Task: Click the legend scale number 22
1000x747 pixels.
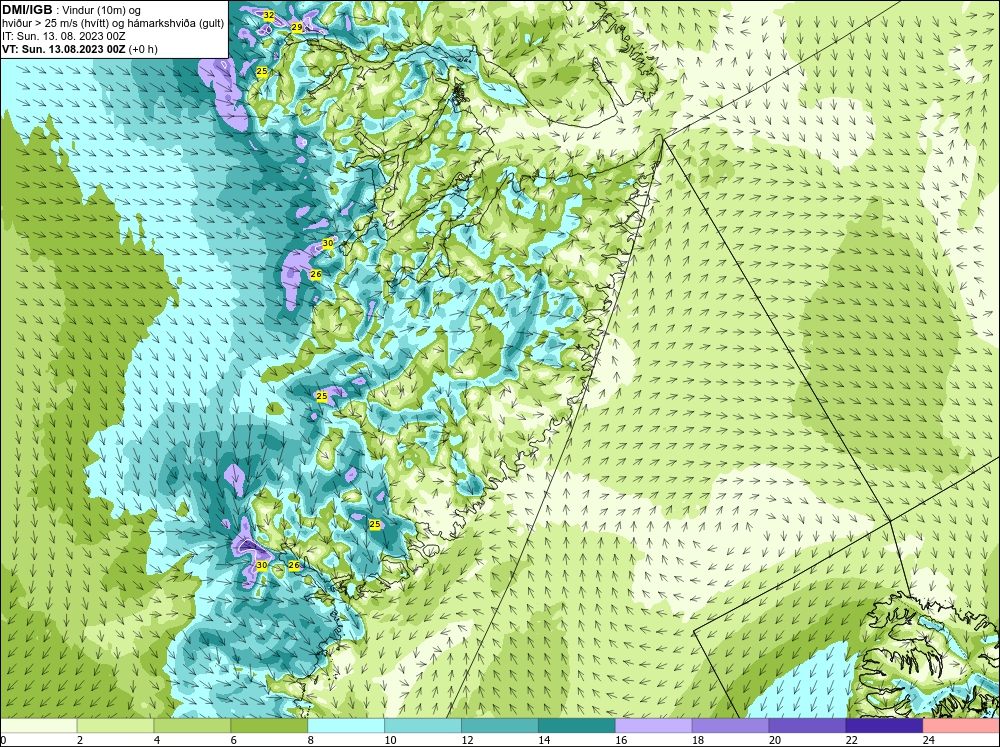Action: tap(851, 740)
